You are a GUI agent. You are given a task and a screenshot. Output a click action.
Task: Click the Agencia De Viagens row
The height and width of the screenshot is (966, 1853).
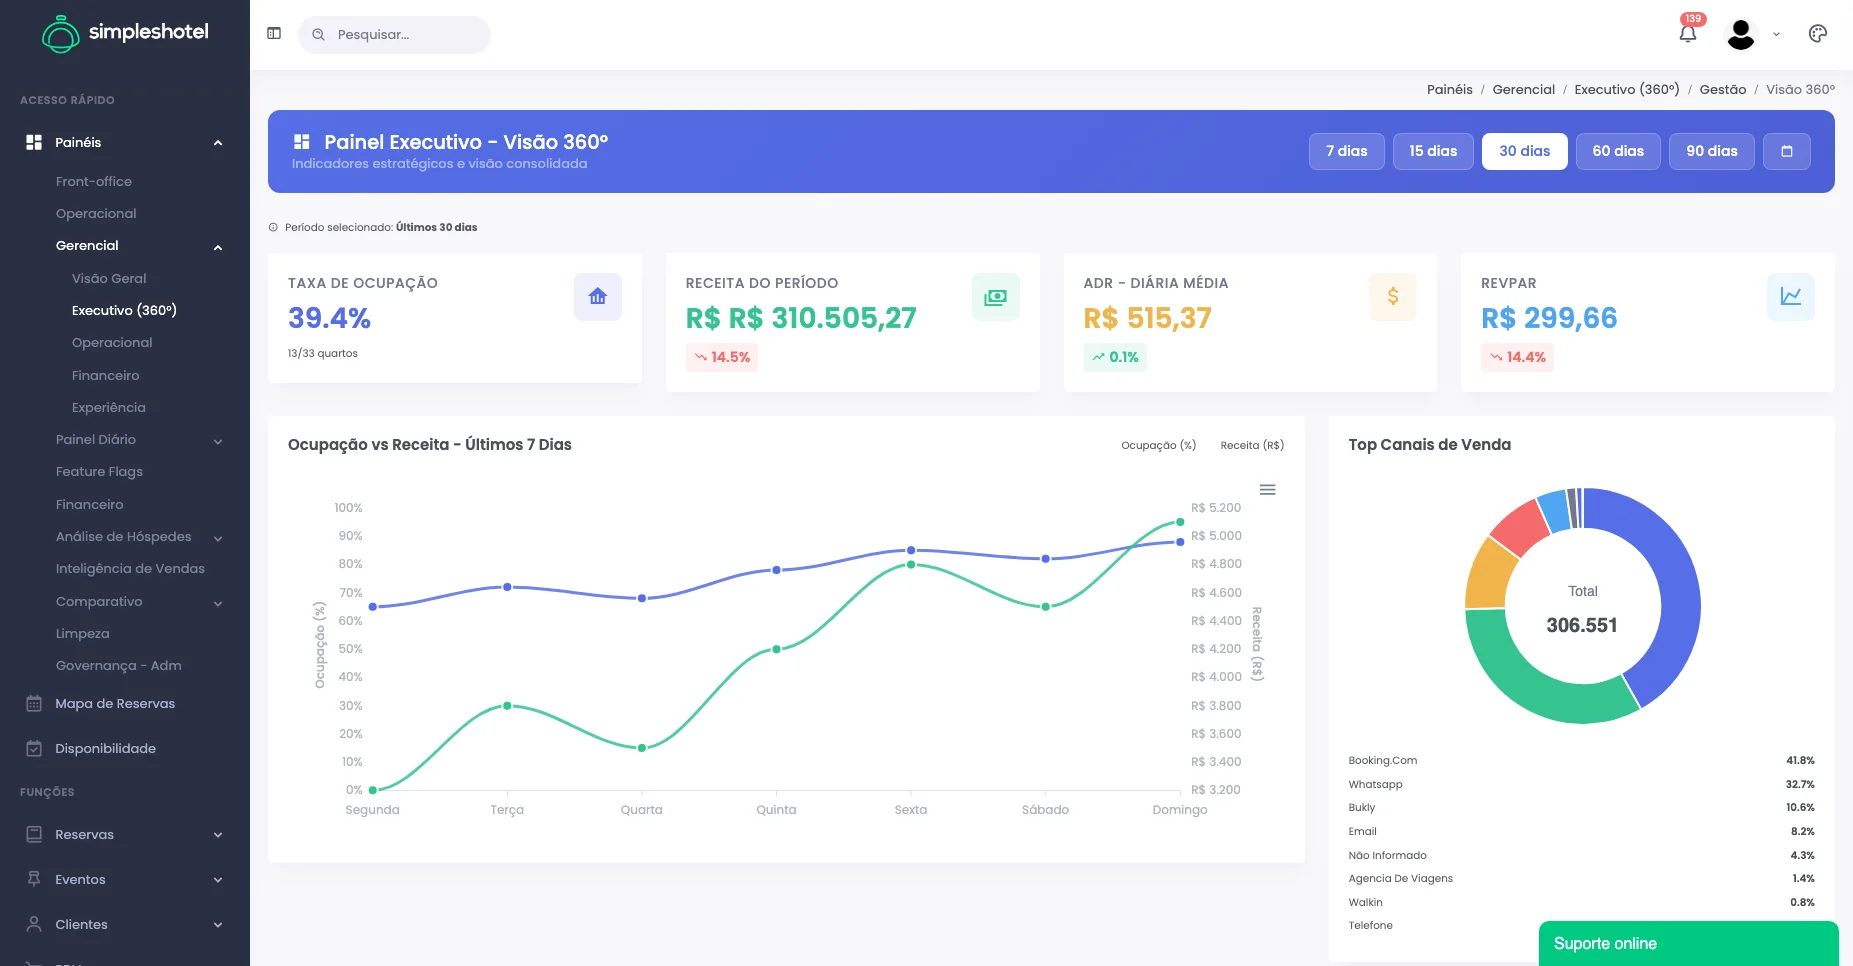coord(1581,878)
